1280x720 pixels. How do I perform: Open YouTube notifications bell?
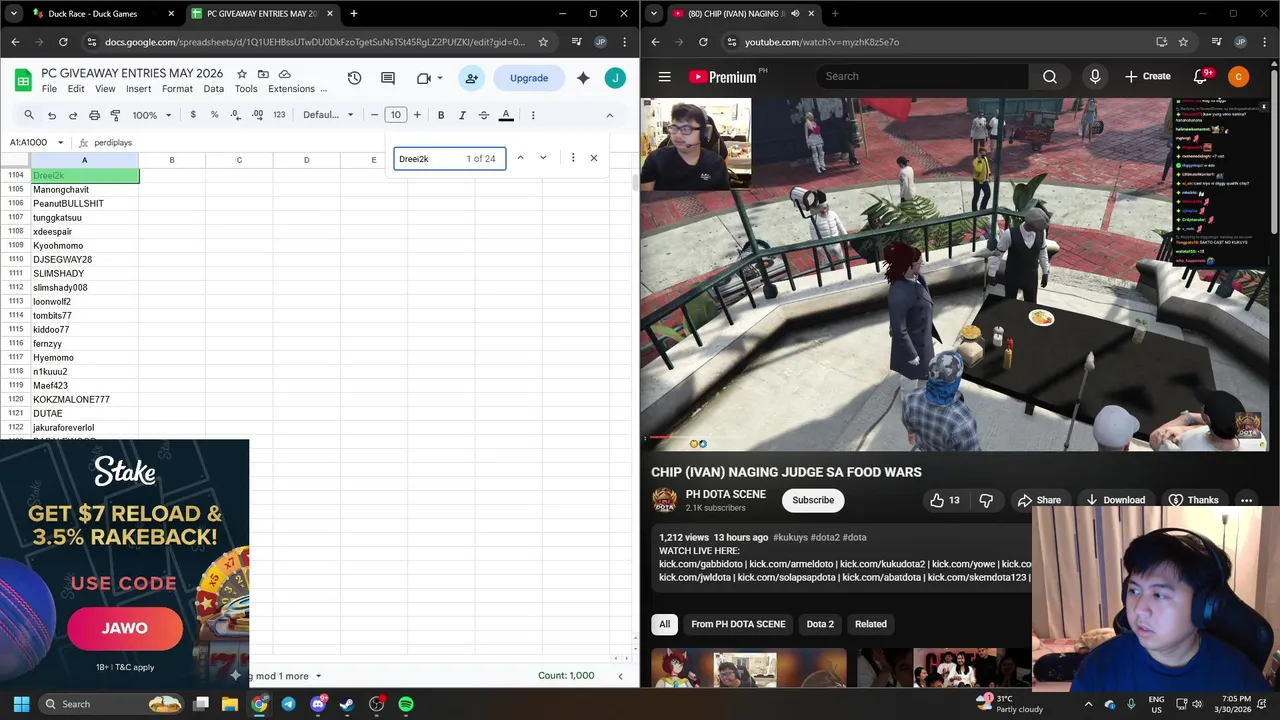pos(1201,76)
